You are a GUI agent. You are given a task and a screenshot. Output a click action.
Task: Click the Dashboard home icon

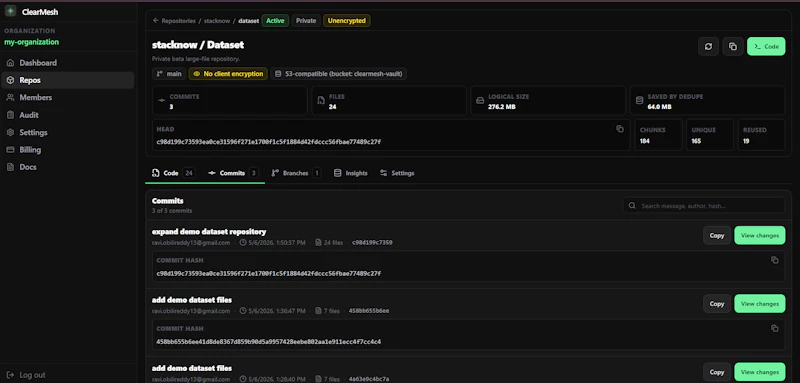coord(10,63)
